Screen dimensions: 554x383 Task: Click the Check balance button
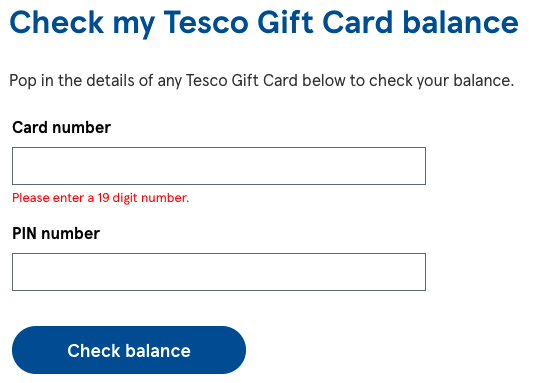point(129,350)
